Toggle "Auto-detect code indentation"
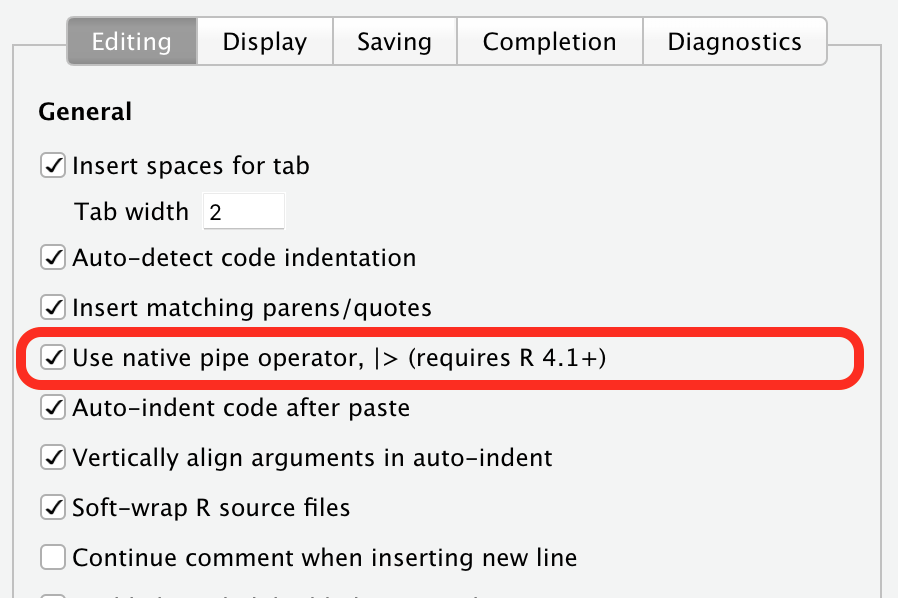Image resolution: width=898 pixels, height=598 pixels. pyautogui.click(x=52, y=257)
